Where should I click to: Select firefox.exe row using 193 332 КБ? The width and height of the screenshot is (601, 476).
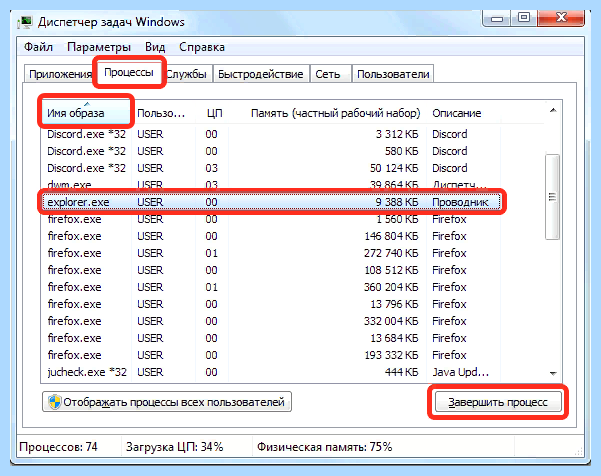click(271, 355)
